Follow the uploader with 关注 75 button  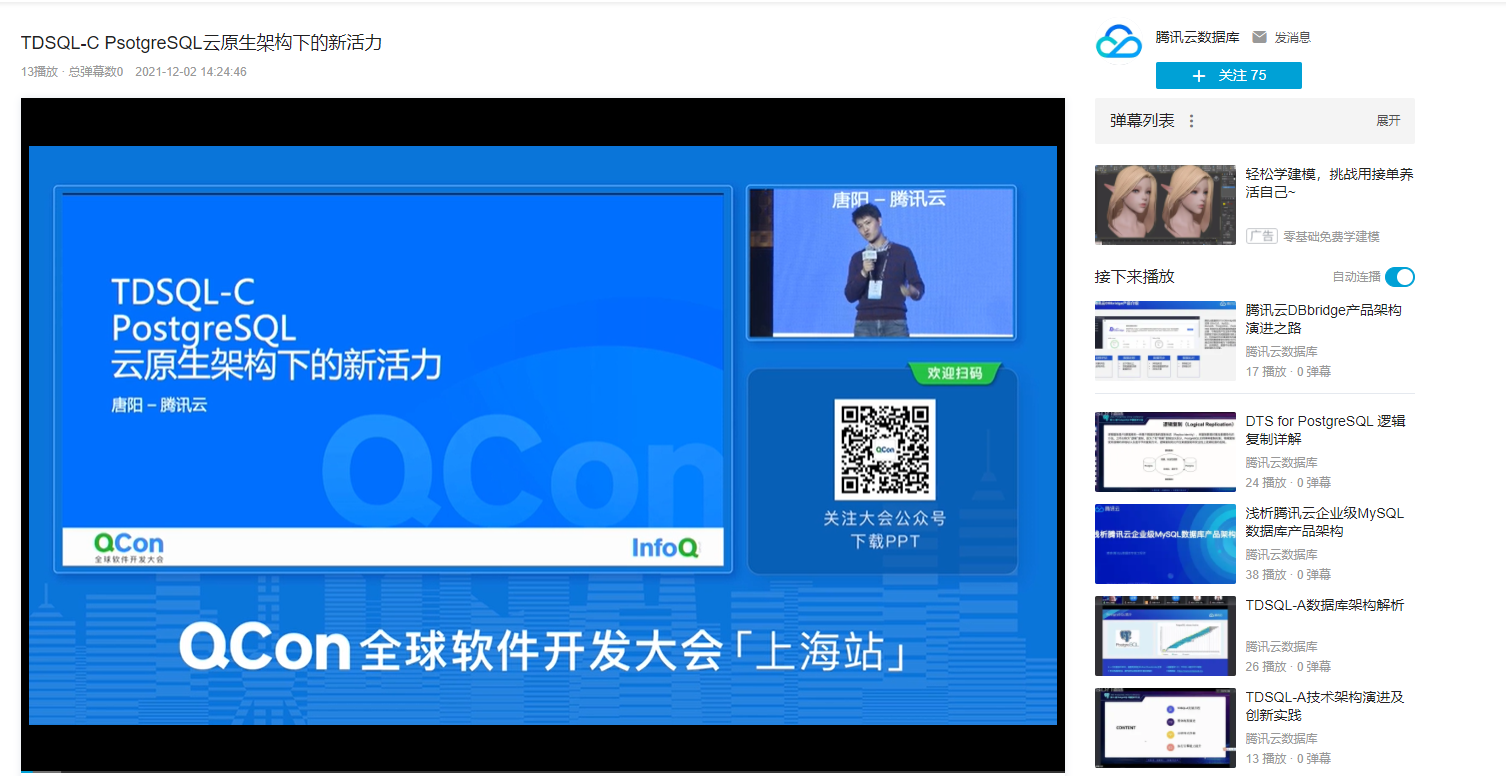[1229, 75]
